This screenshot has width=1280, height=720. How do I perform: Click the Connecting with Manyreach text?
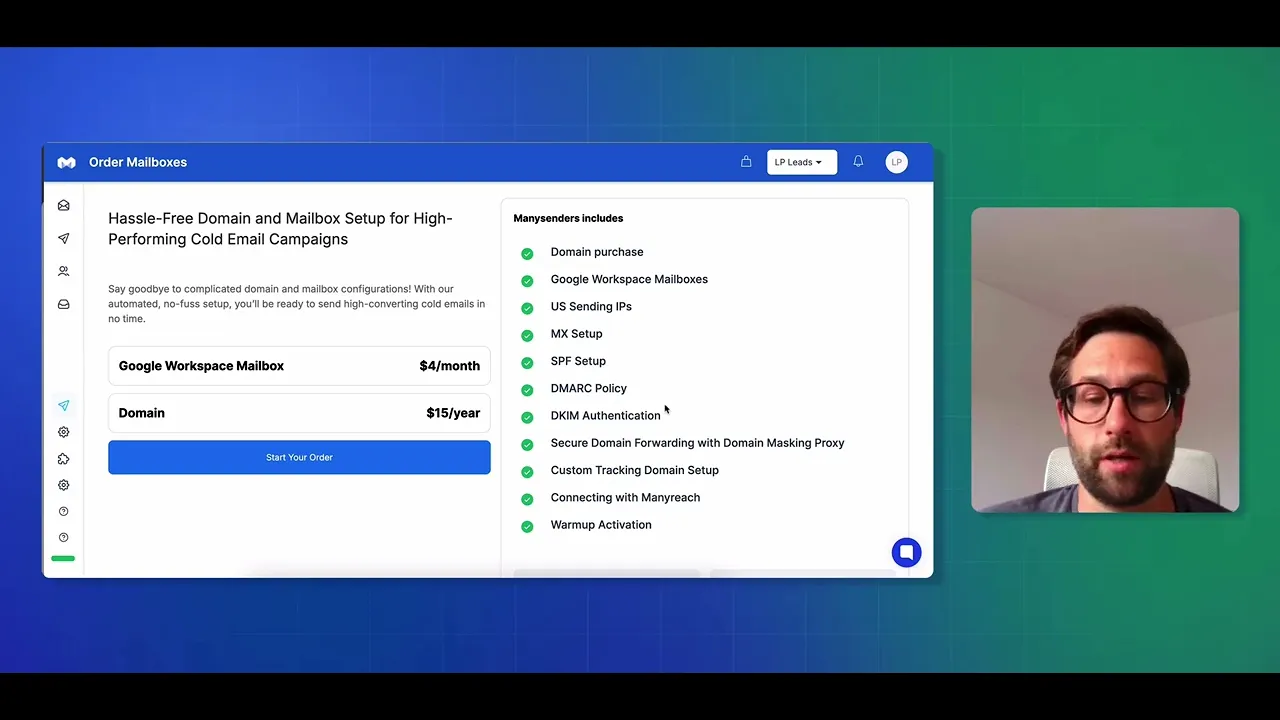tap(625, 497)
